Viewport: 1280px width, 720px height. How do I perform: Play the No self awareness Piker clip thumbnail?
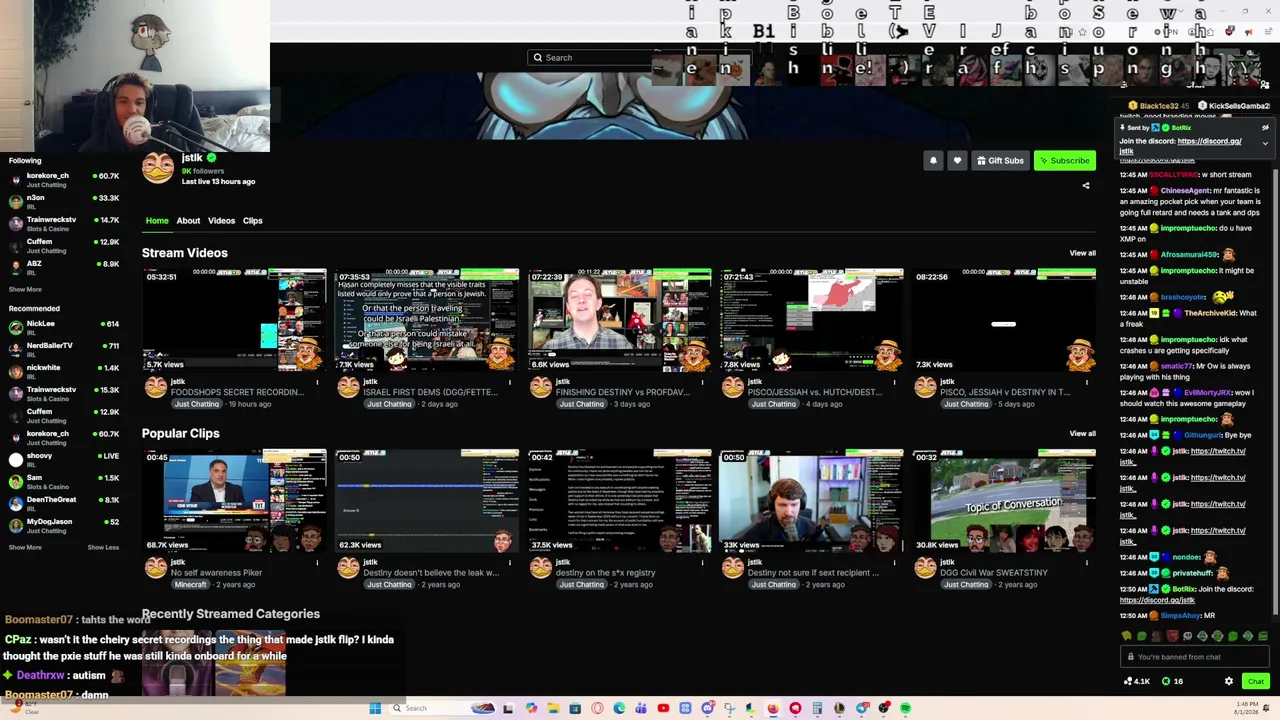(234, 500)
